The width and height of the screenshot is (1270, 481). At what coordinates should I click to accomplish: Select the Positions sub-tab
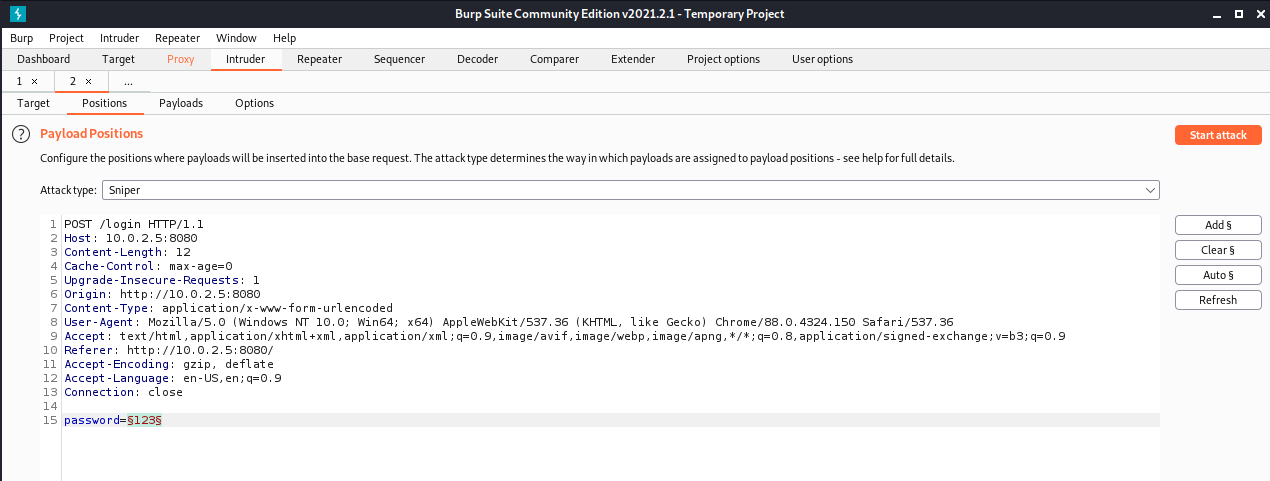(104, 103)
